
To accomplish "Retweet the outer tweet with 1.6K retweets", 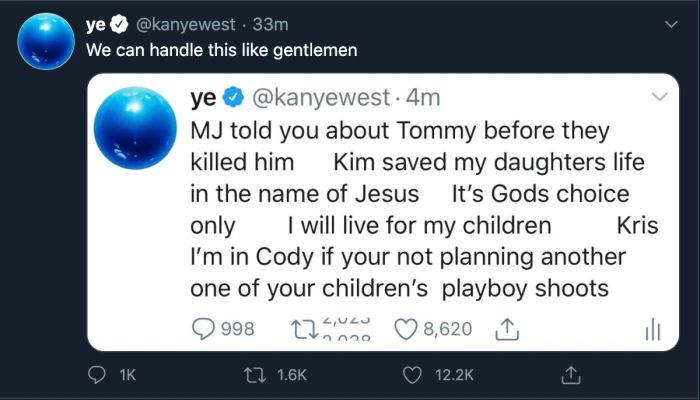I will (255, 375).
